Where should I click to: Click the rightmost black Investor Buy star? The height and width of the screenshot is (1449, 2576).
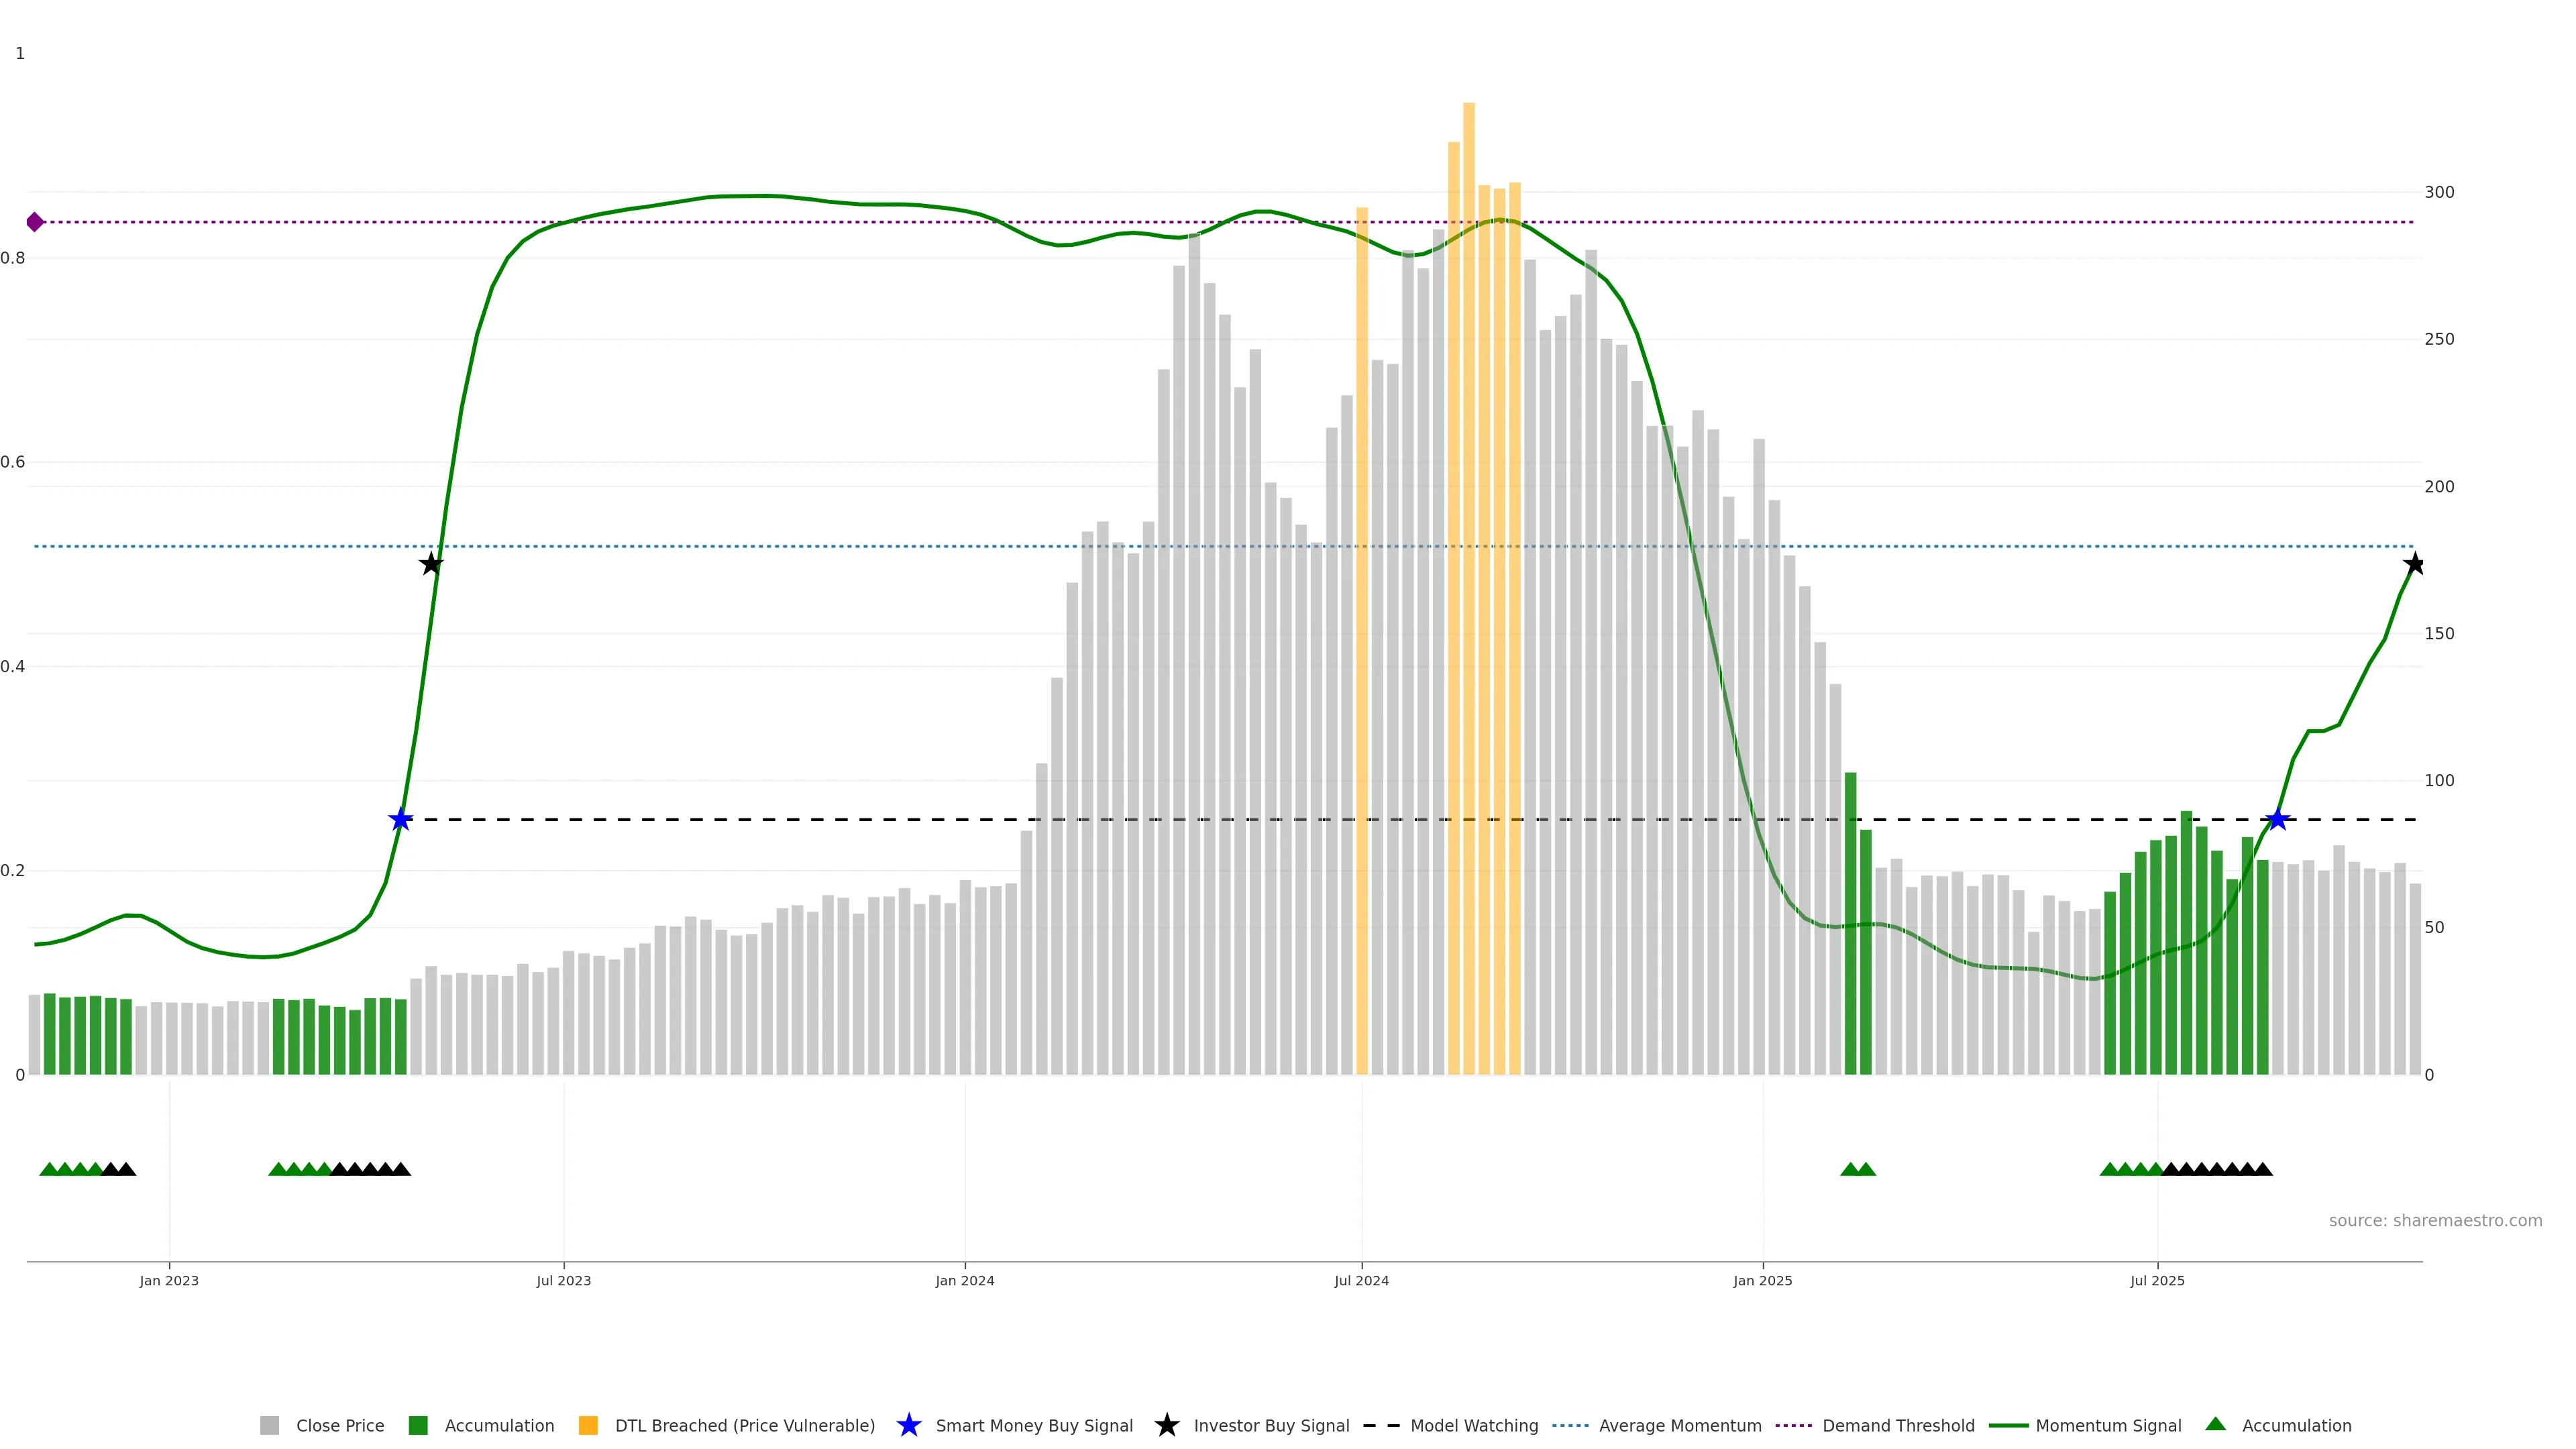(2414, 564)
